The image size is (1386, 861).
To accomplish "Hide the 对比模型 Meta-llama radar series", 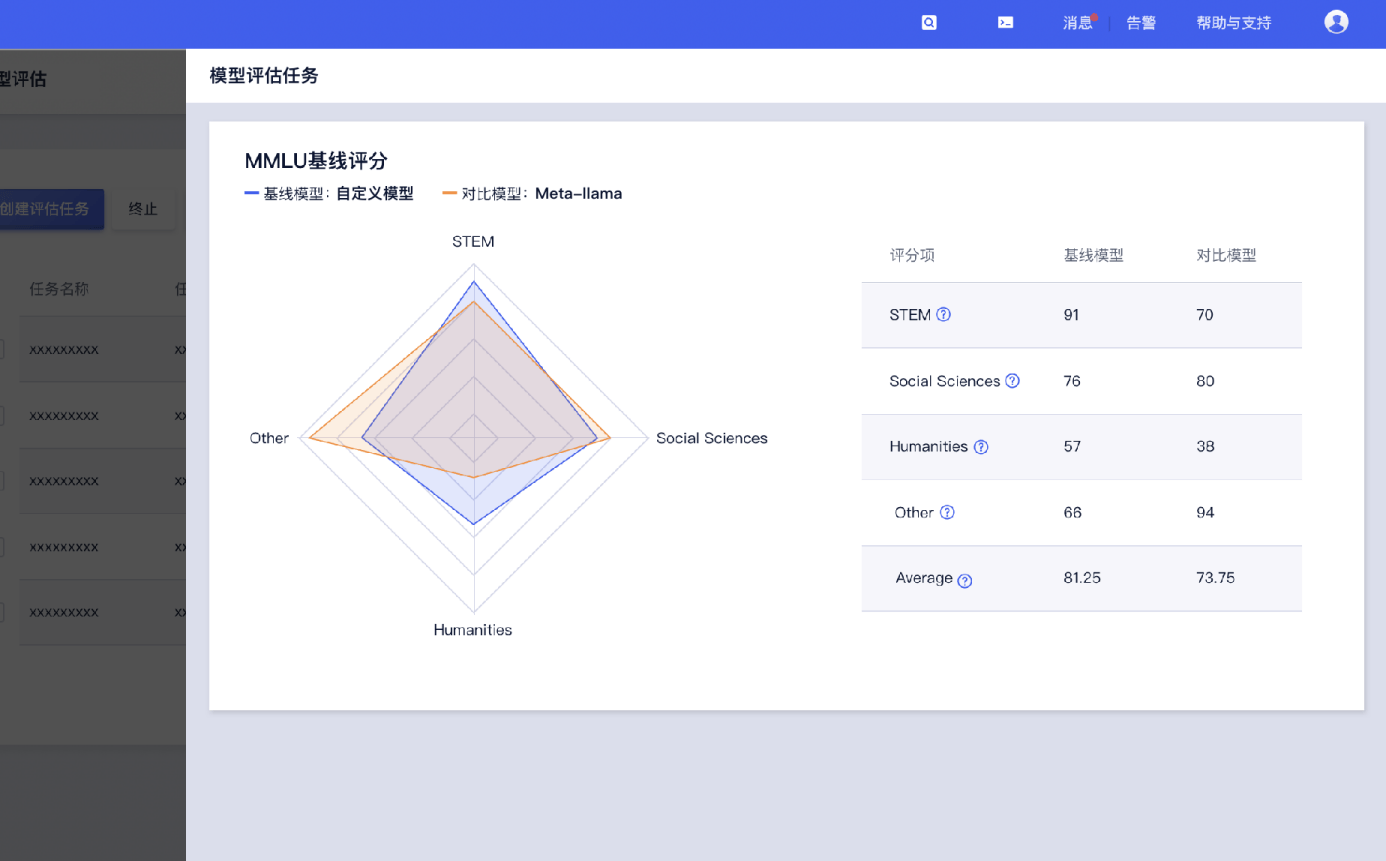I will [533, 193].
